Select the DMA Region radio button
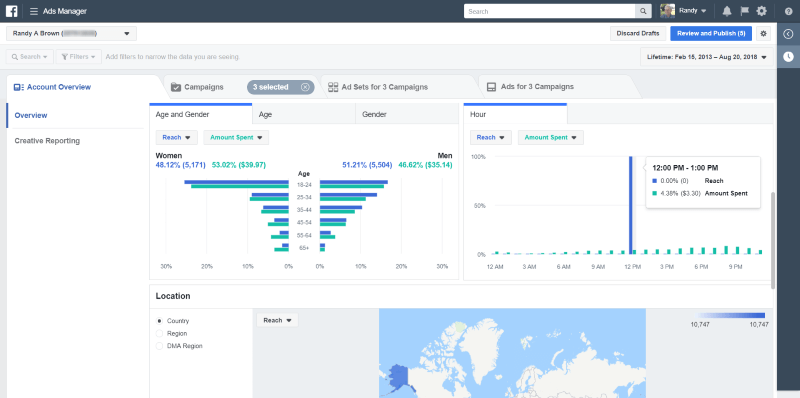 (x=159, y=345)
